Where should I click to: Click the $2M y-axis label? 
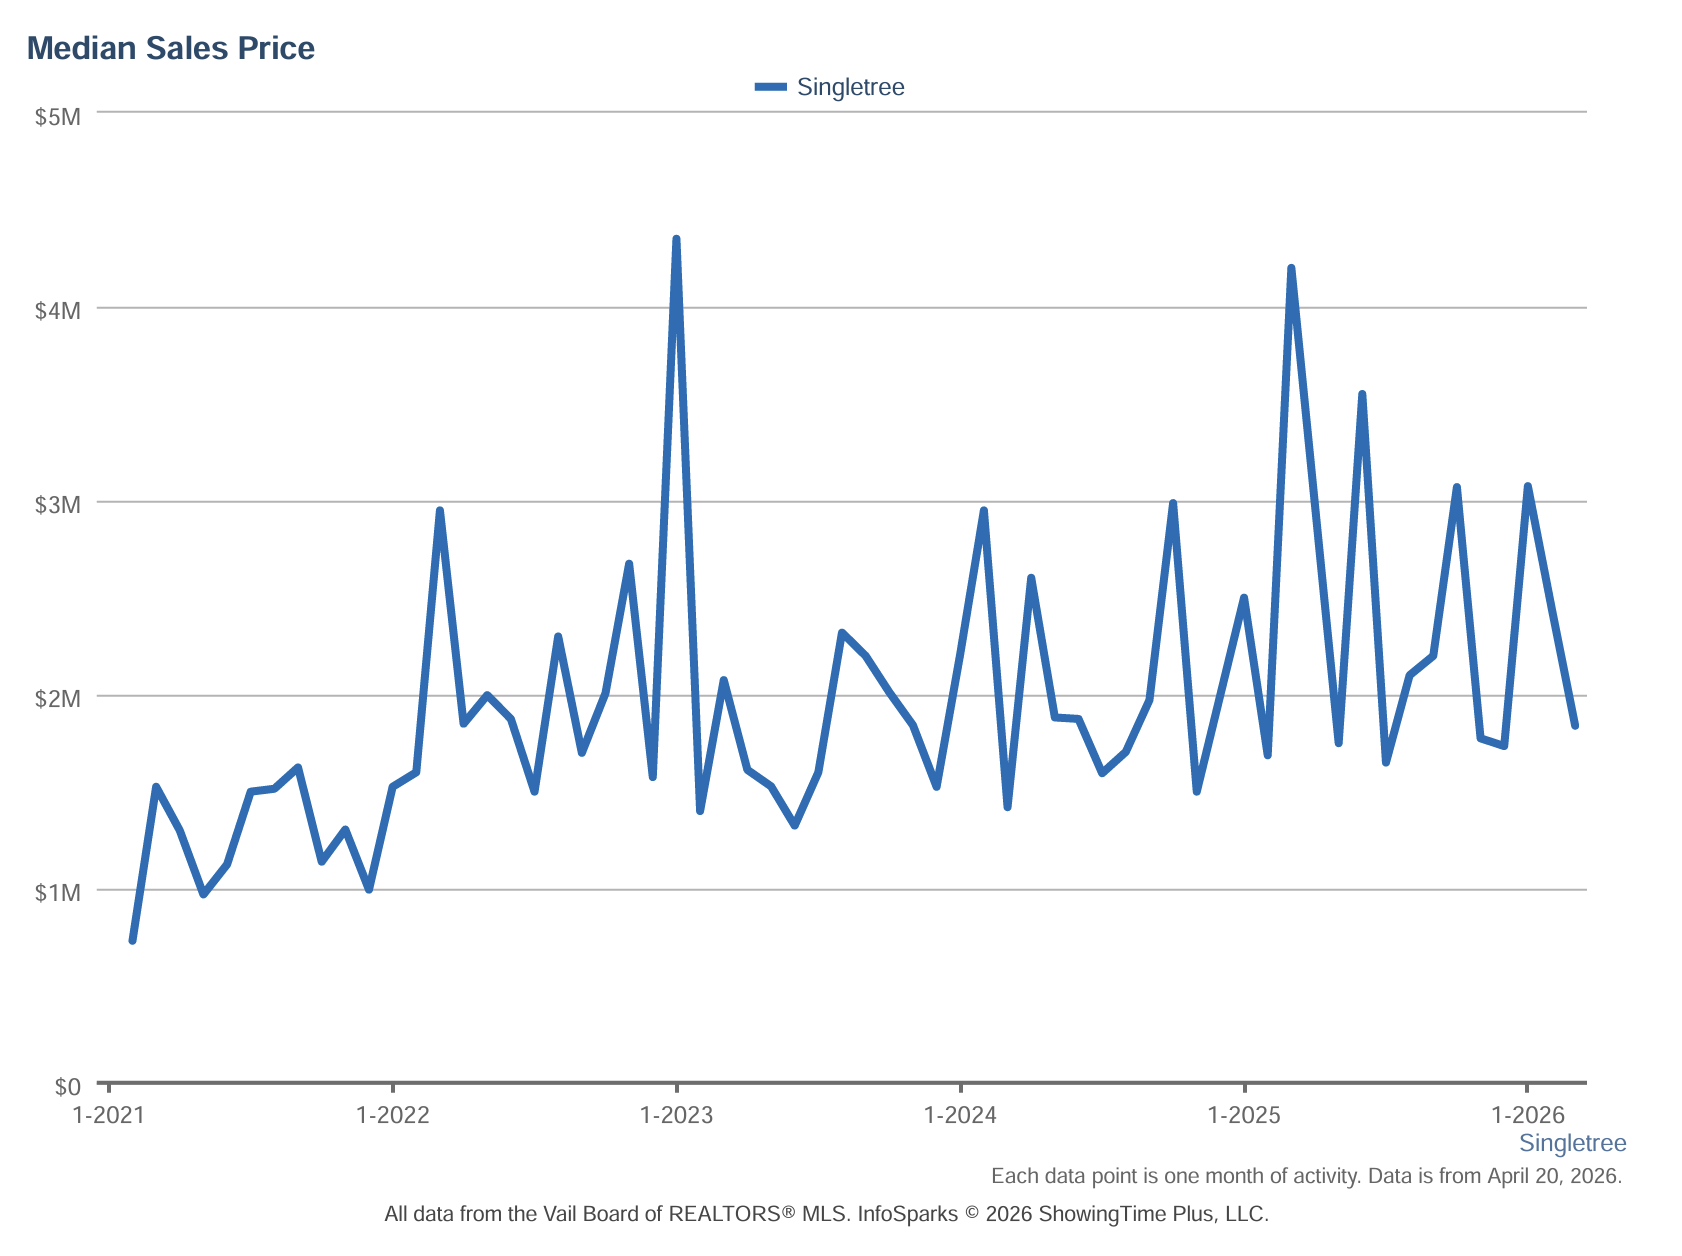58,699
